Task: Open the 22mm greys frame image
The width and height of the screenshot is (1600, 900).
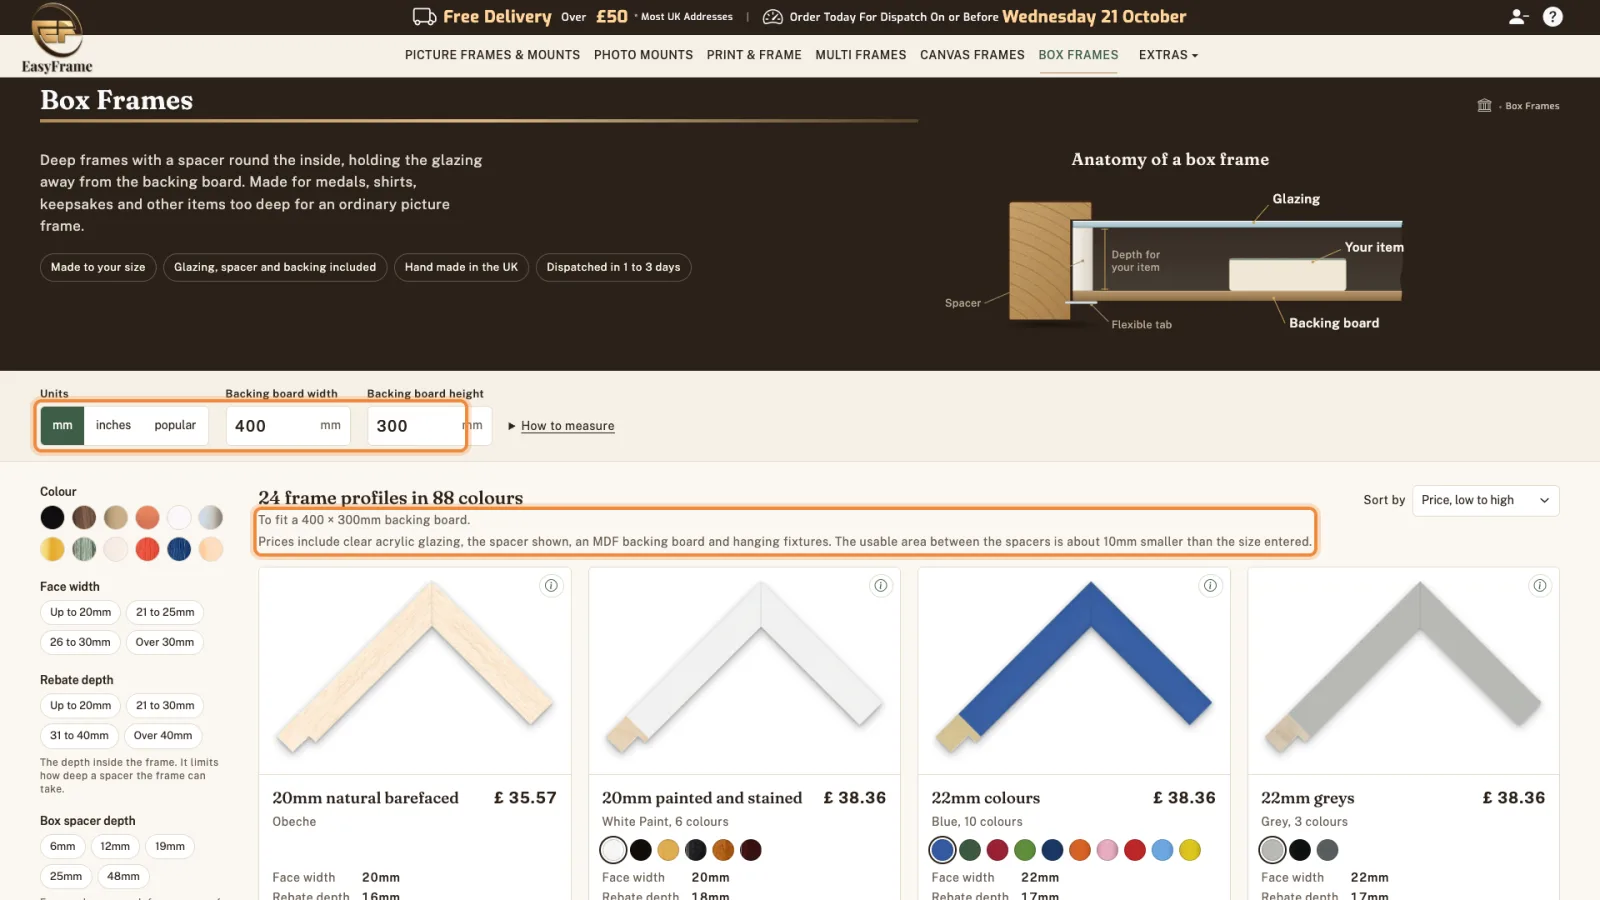Action: 1403,671
